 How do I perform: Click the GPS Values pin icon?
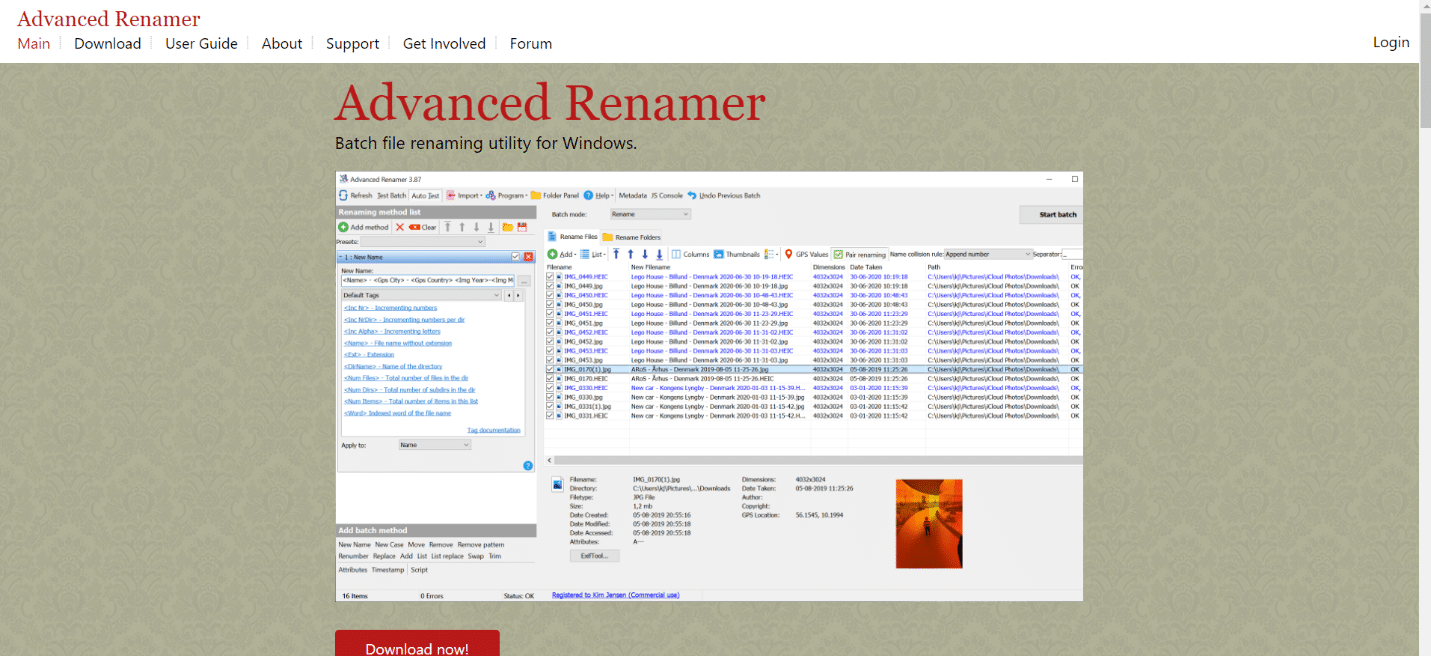tap(788, 254)
